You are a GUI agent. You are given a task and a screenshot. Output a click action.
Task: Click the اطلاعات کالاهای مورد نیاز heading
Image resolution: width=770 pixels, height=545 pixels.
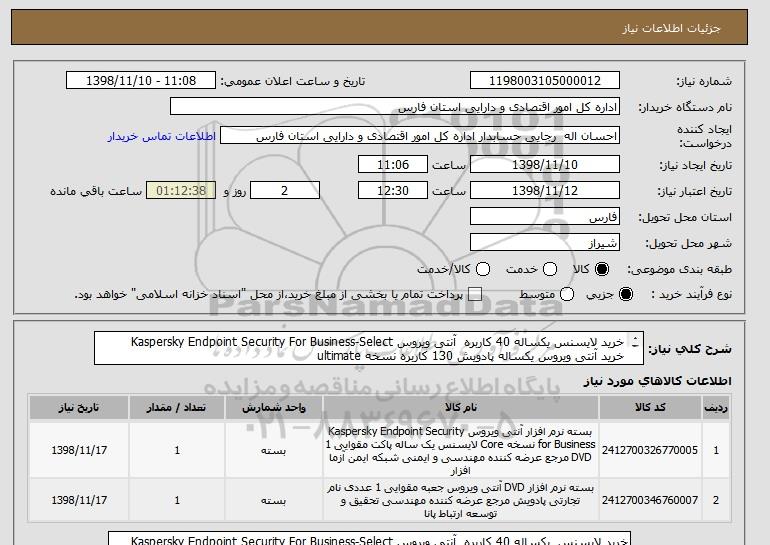point(658,381)
